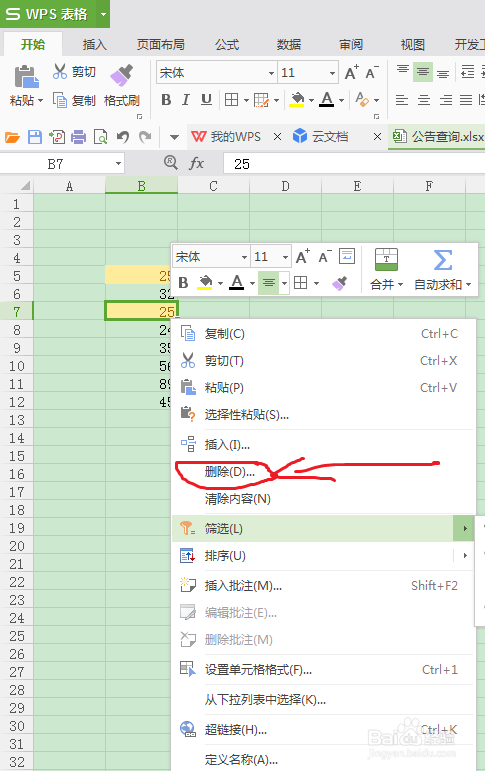Choose 粘贴(P) in context menu

(324, 388)
